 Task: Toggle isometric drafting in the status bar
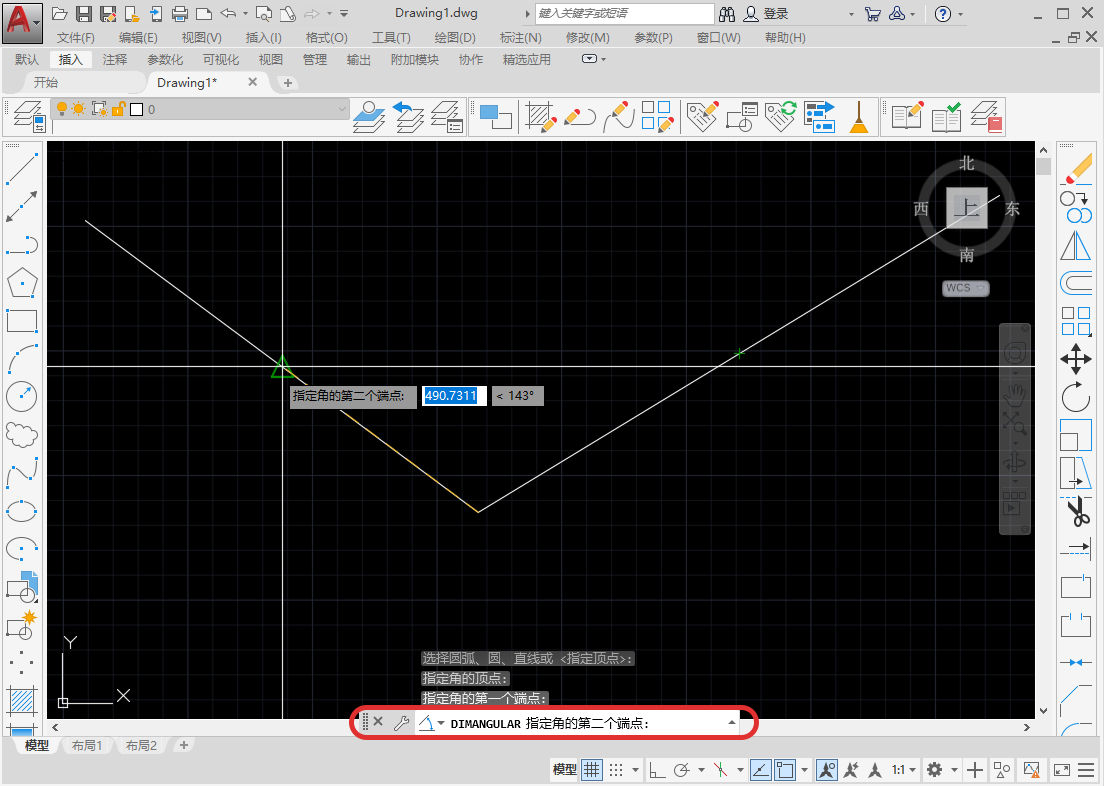[x=720, y=769]
